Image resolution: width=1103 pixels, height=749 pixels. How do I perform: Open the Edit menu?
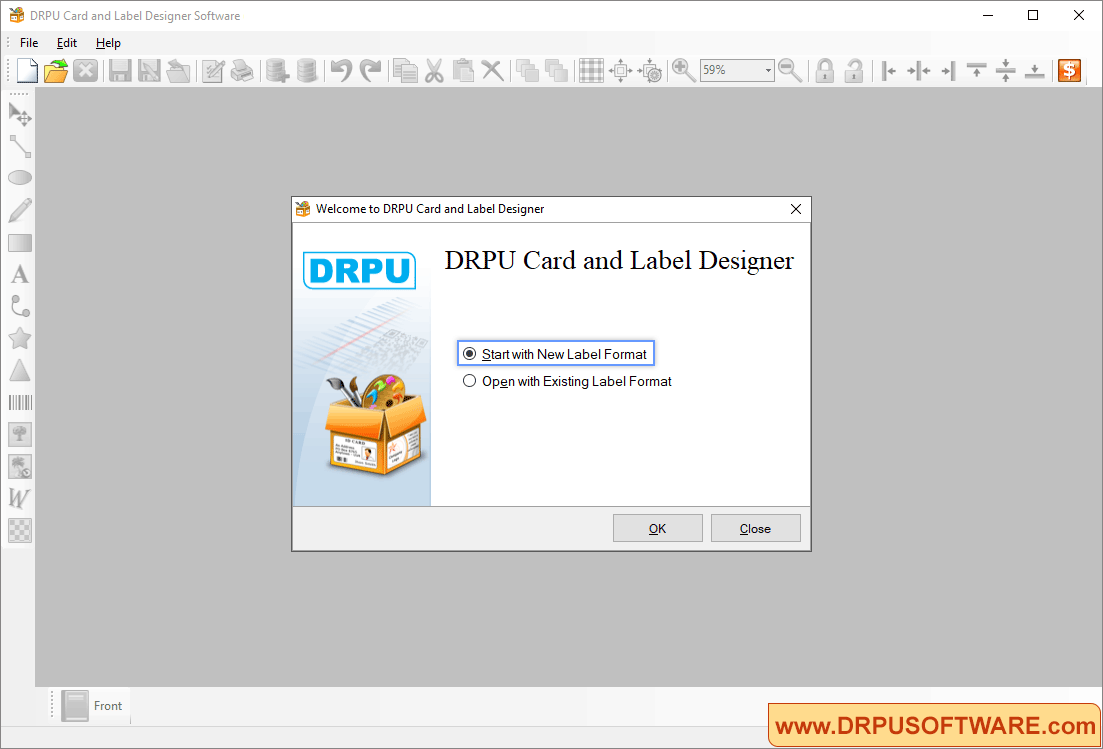pyautogui.click(x=67, y=43)
